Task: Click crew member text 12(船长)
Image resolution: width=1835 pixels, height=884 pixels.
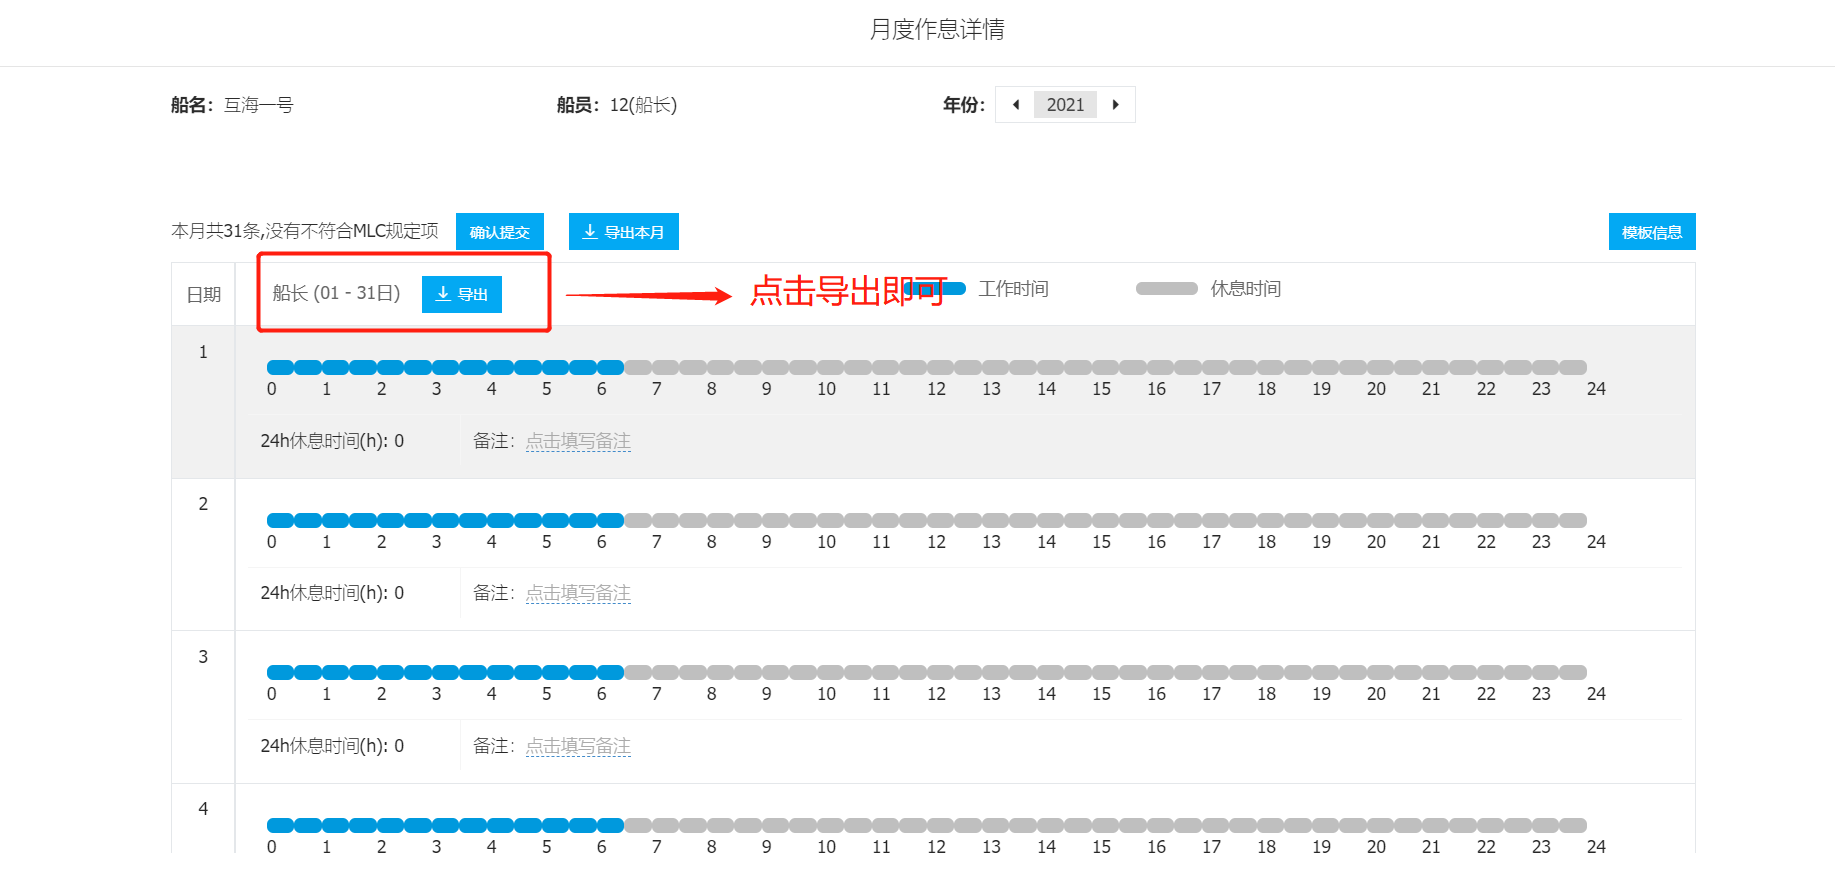Action: click(x=643, y=105)
